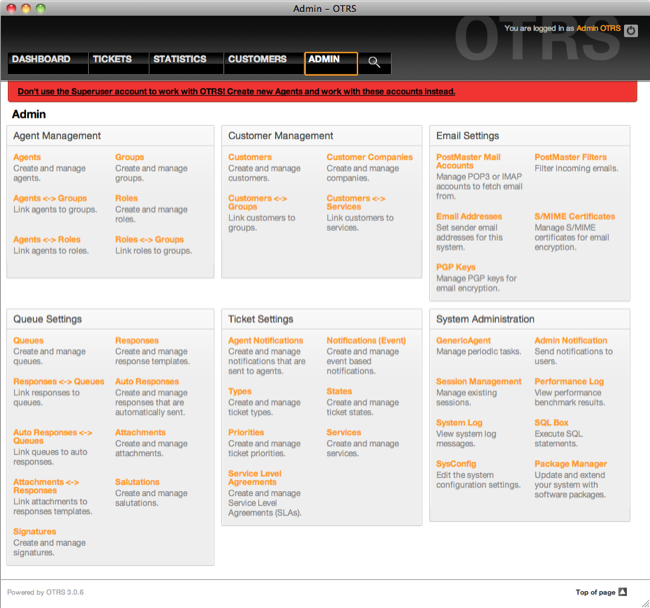The height and width of the screenshot is (608, 650).
Task: Open the Auto Responses link
Action: pos(147,381)
